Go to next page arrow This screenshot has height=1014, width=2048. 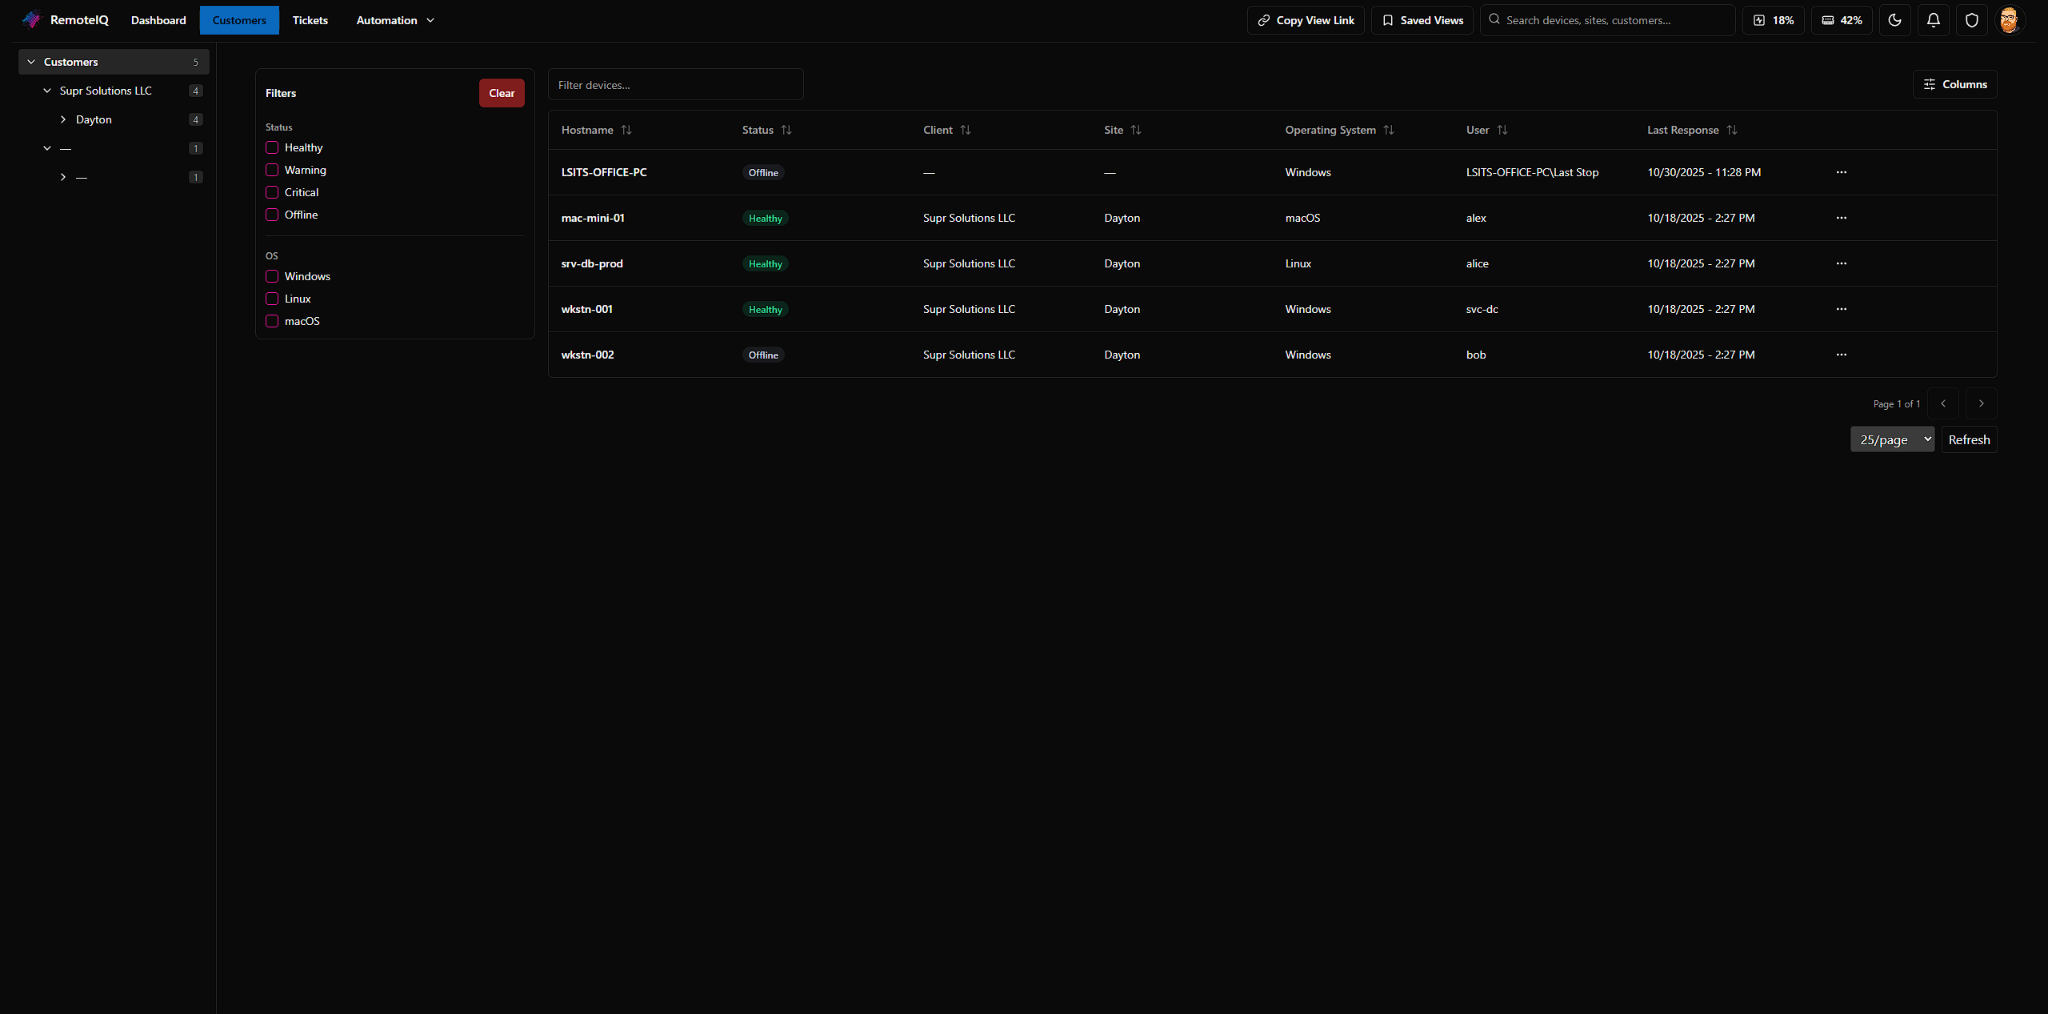coord(1981,404)
